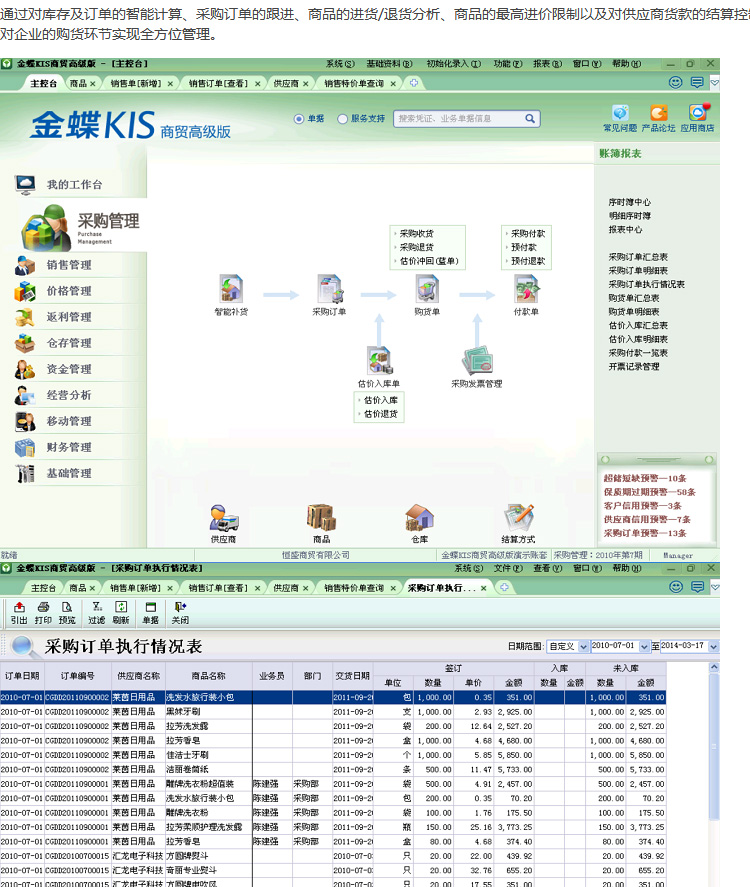This screenshot has width=750, height=887.
Task: Open the 付款单 flow icon
Action: tap(526, 289)
